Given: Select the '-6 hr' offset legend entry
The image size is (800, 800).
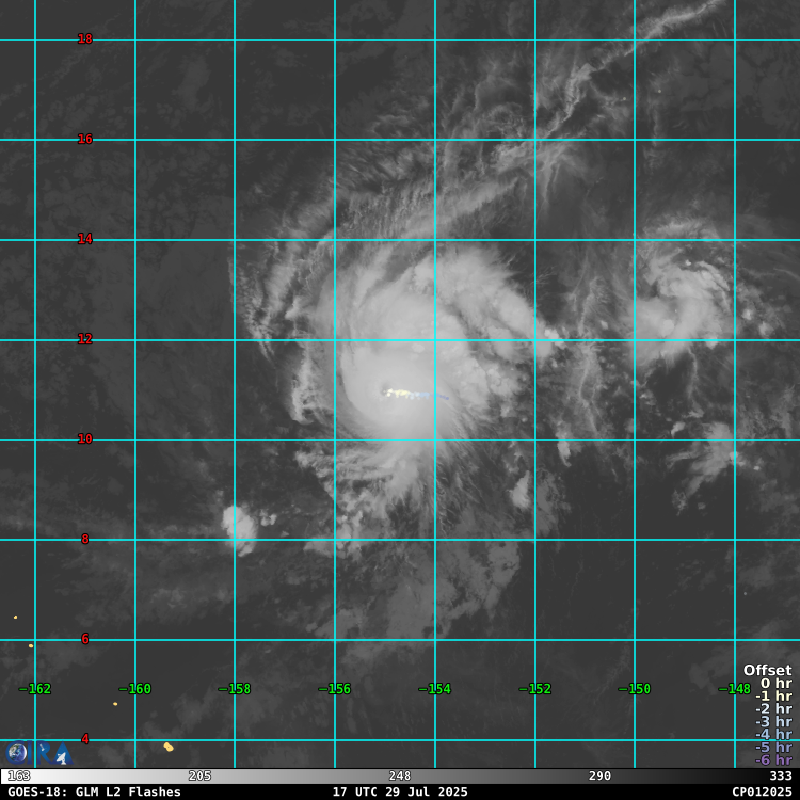Looking at the screenshot, I should [772, 760].
